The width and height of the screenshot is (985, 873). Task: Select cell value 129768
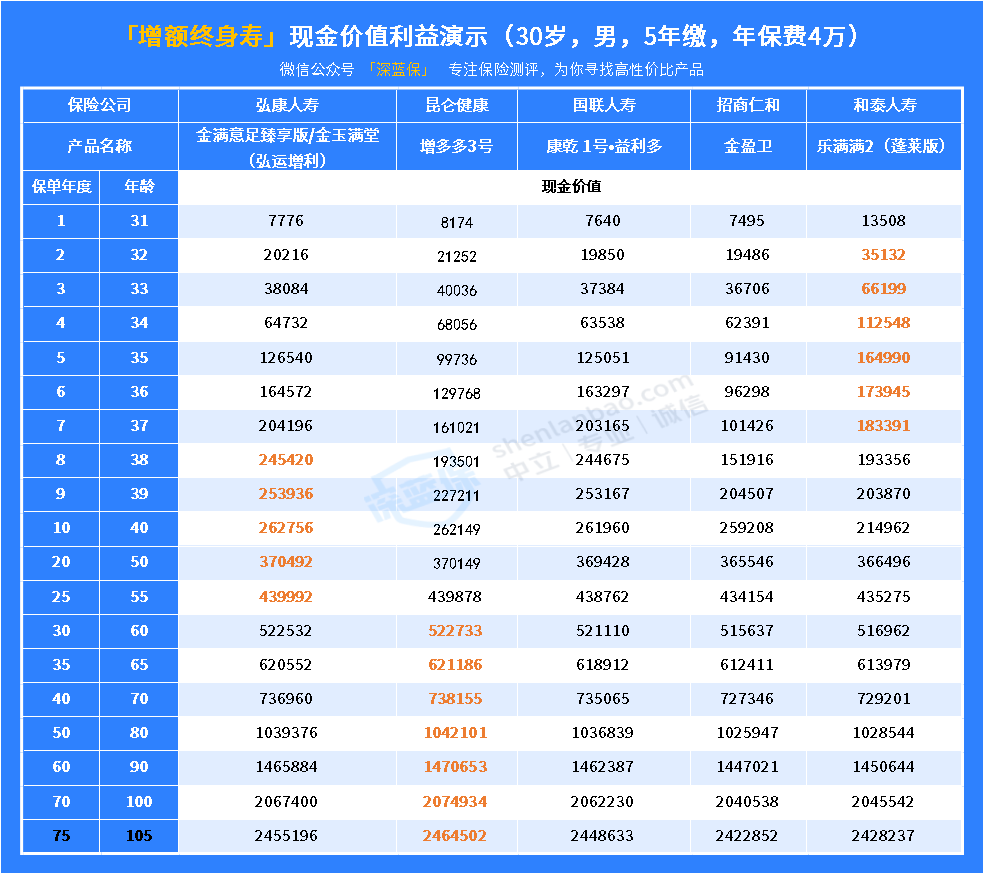tap(457, 393)
